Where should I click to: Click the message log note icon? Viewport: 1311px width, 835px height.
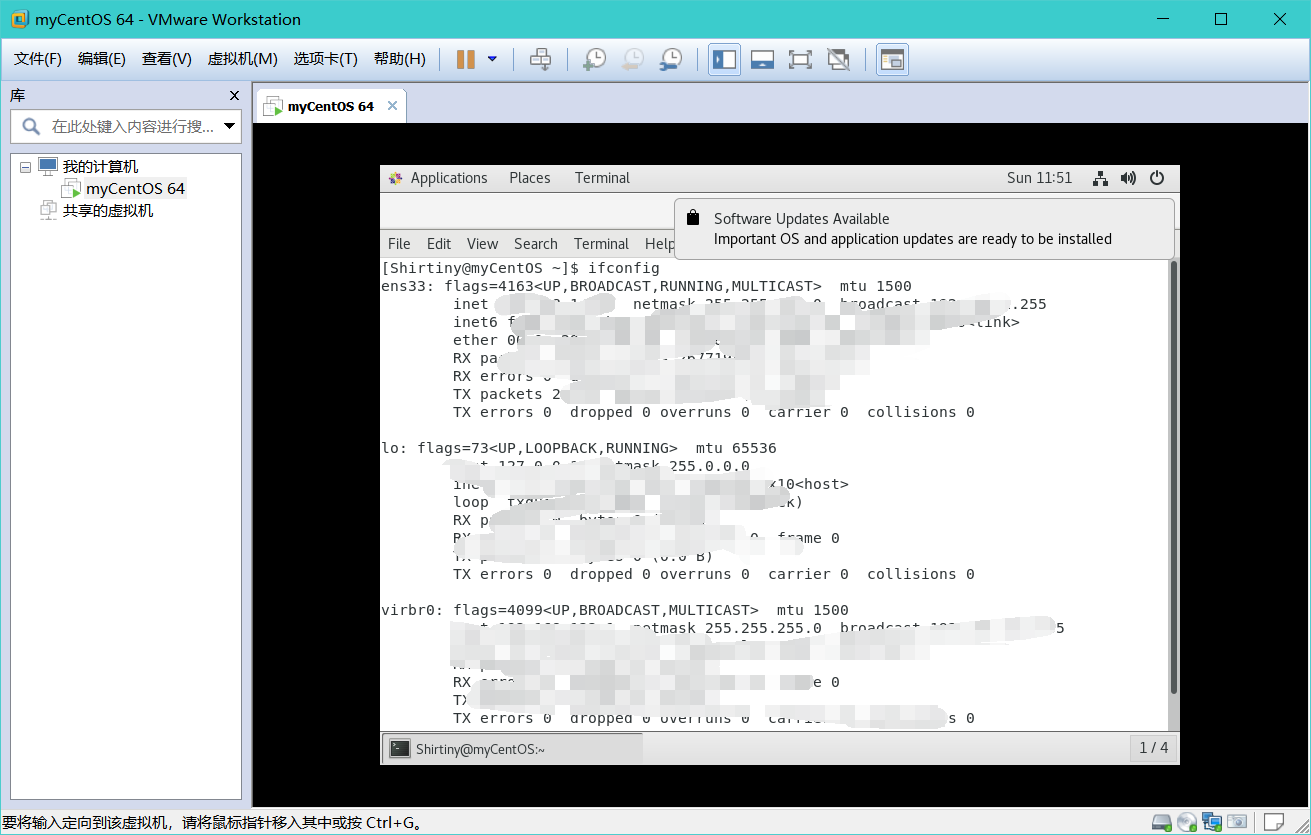pyautogui.click(x=1274, y=823)
